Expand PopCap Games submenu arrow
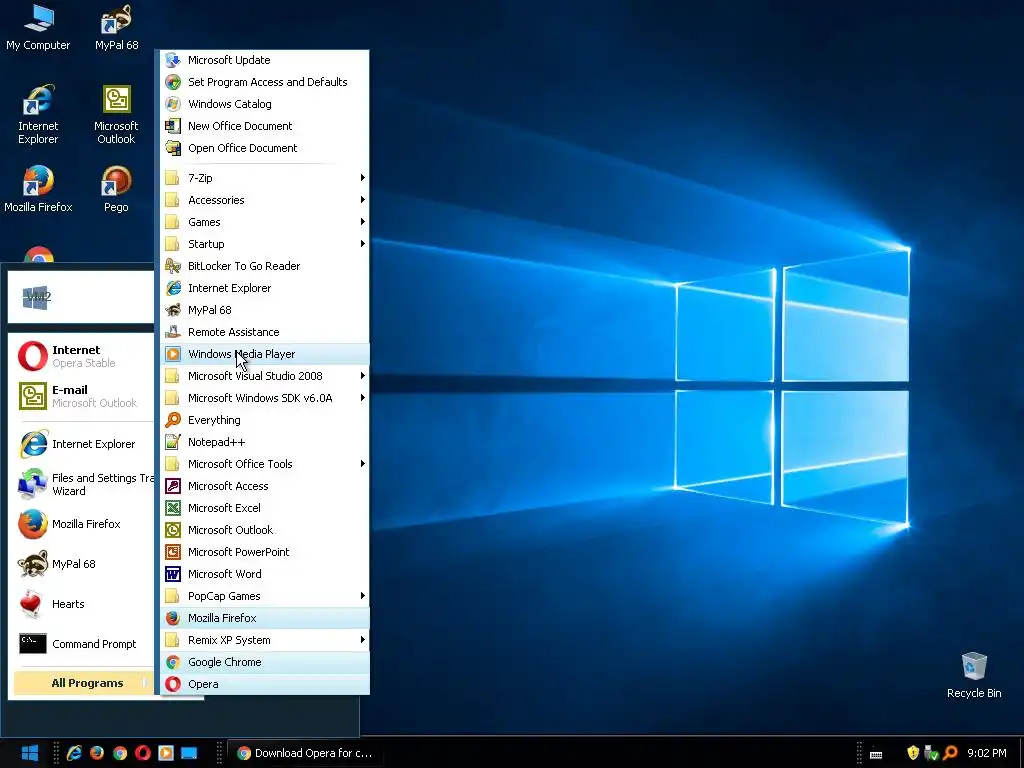The image size is (1024, 768). [362, 596]
